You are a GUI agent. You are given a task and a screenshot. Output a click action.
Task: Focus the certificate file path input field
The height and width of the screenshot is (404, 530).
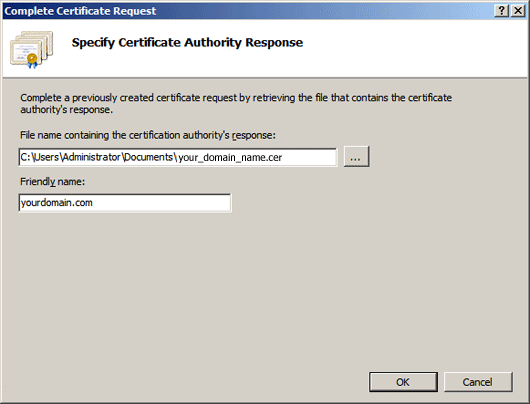click(x=178, y=157)
